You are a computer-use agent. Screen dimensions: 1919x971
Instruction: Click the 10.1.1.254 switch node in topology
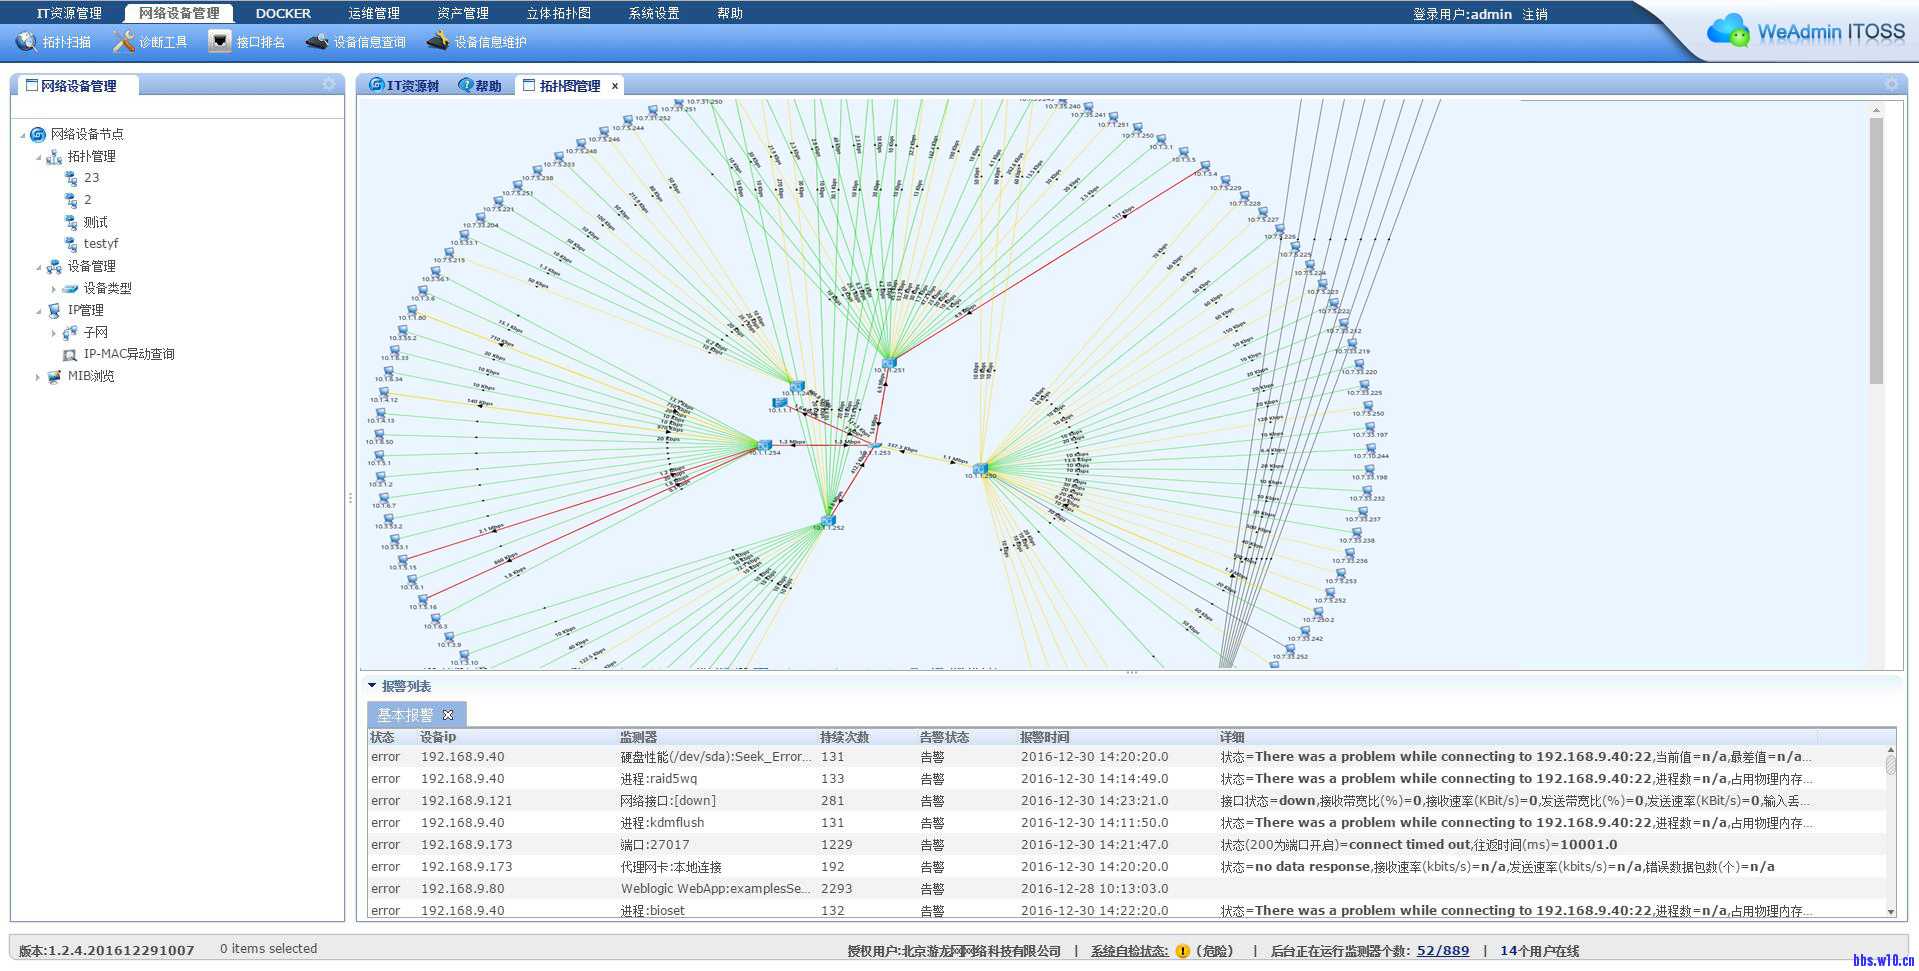764,445
